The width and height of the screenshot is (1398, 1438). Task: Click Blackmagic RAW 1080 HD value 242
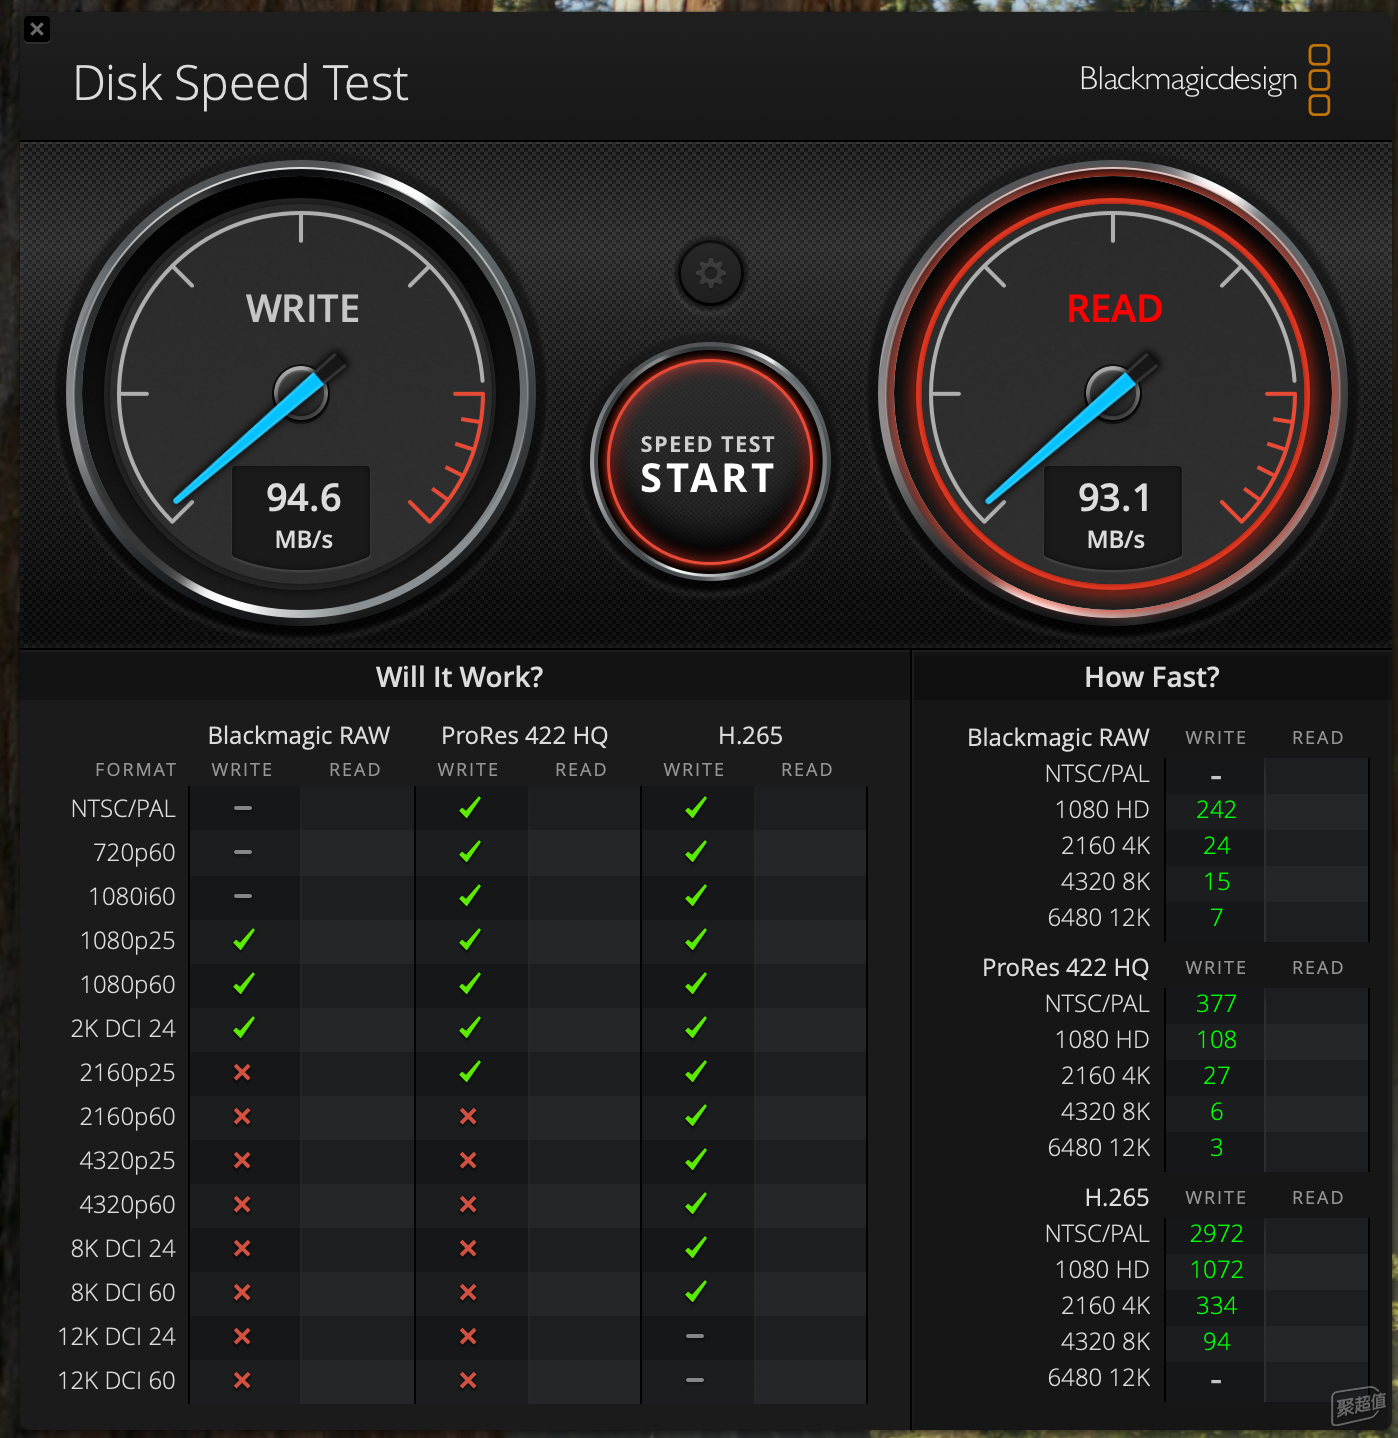click(1216, 810)
